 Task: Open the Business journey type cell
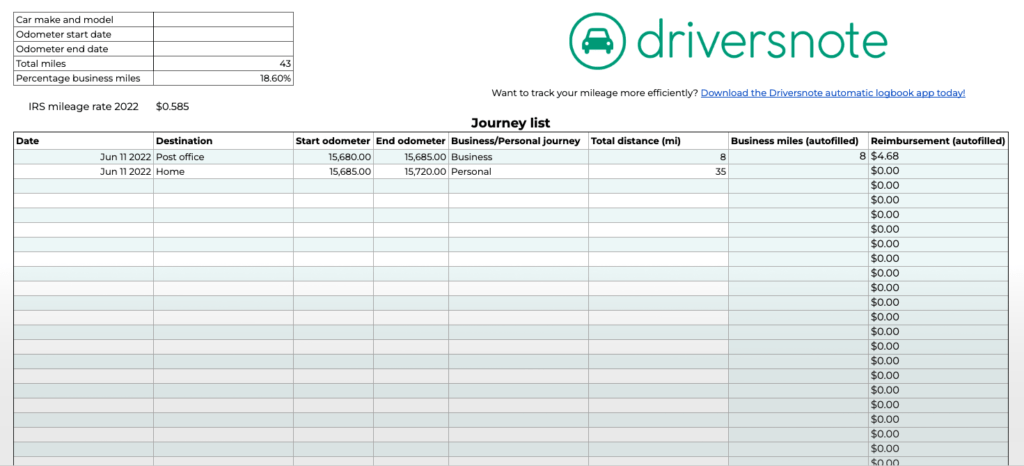[518, 157]
